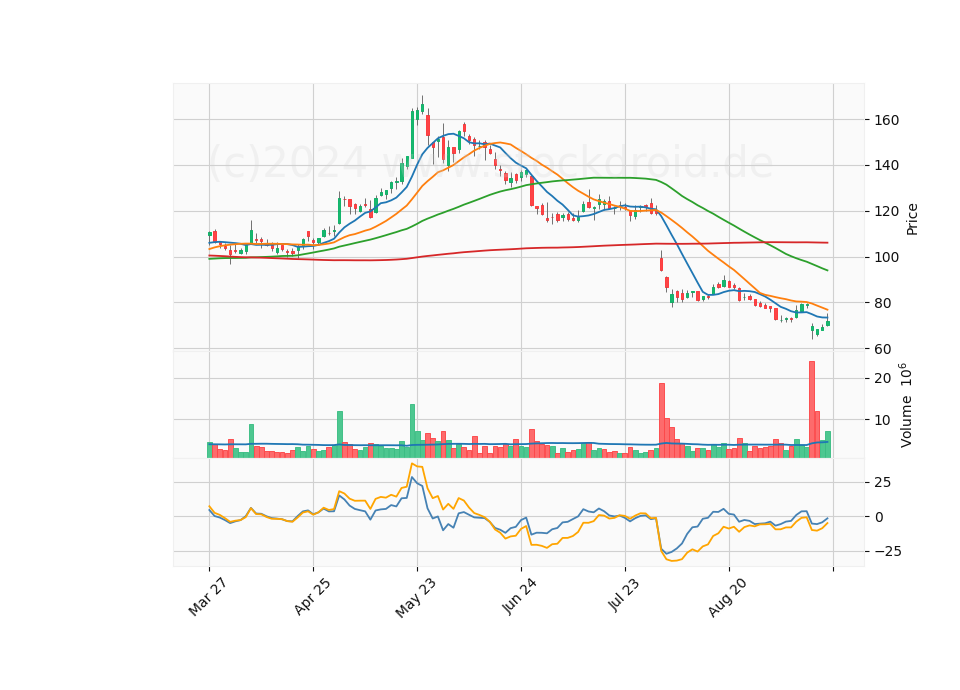The height and width of the screenshot is (690, 960).
Task: Click the 120 price axis value
Action: pyautogui.click(x=887, y=211)
